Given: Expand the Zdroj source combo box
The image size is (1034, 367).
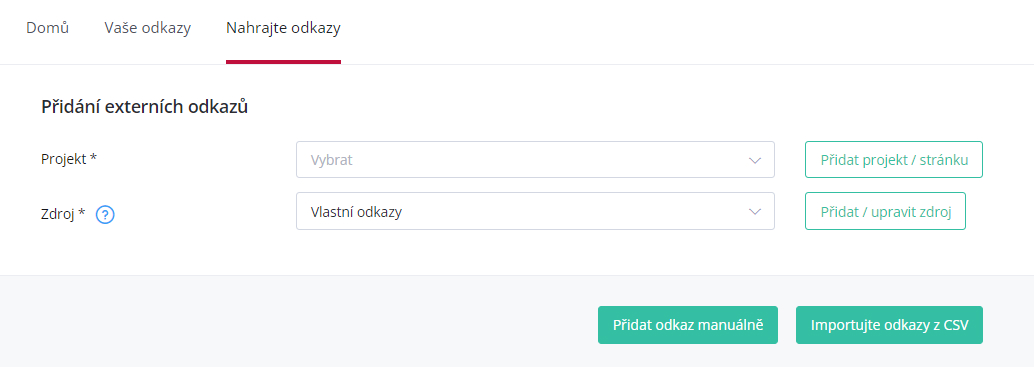Looking at the screenshot, I should [535, 211].
